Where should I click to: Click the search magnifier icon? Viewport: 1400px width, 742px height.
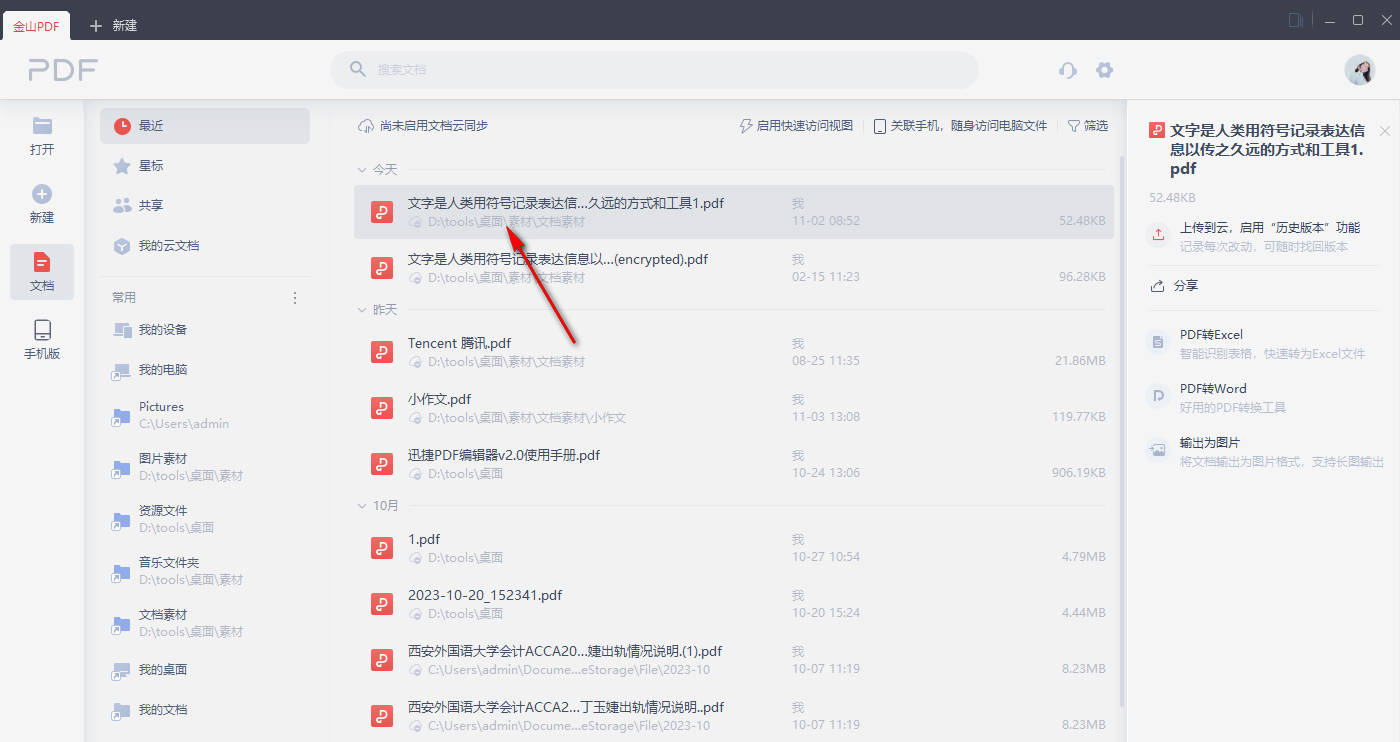click(x=357, y=69)
